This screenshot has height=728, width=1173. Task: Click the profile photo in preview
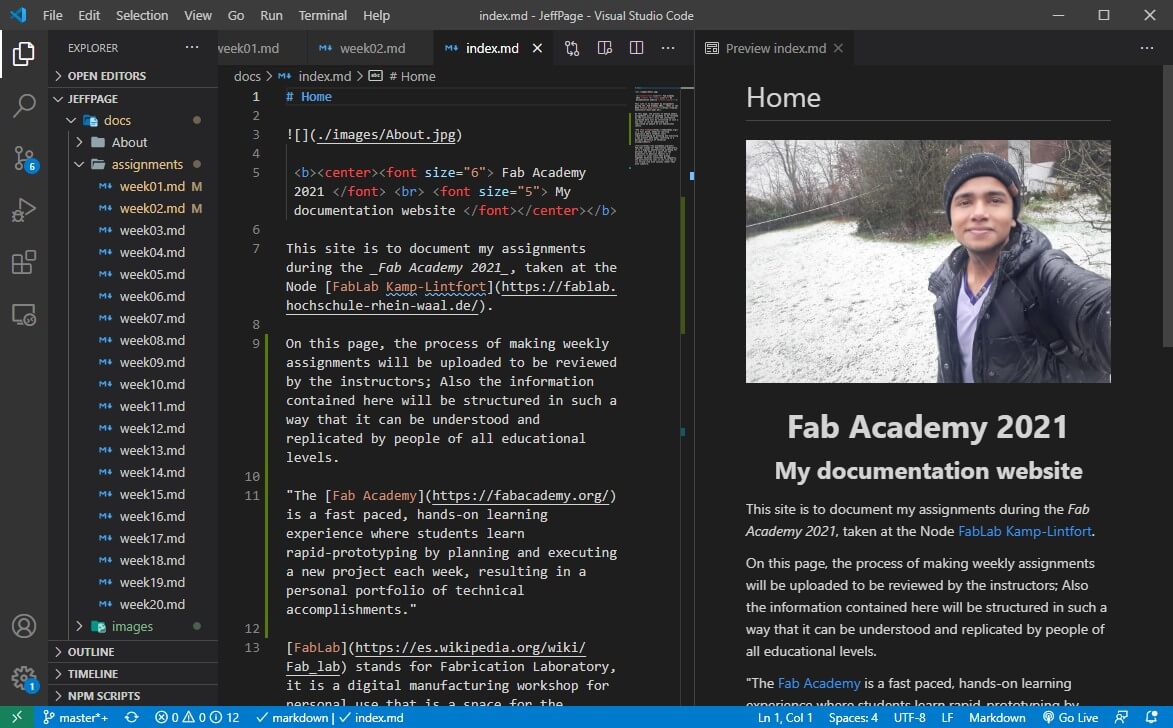point(928,262)
